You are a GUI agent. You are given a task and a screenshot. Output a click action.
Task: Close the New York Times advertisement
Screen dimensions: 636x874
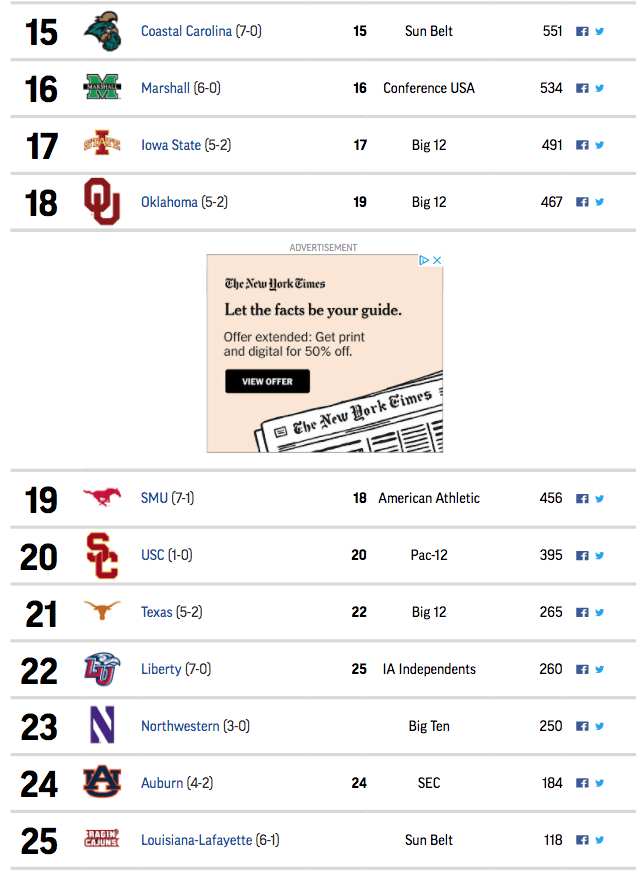[x=437, y=260]
